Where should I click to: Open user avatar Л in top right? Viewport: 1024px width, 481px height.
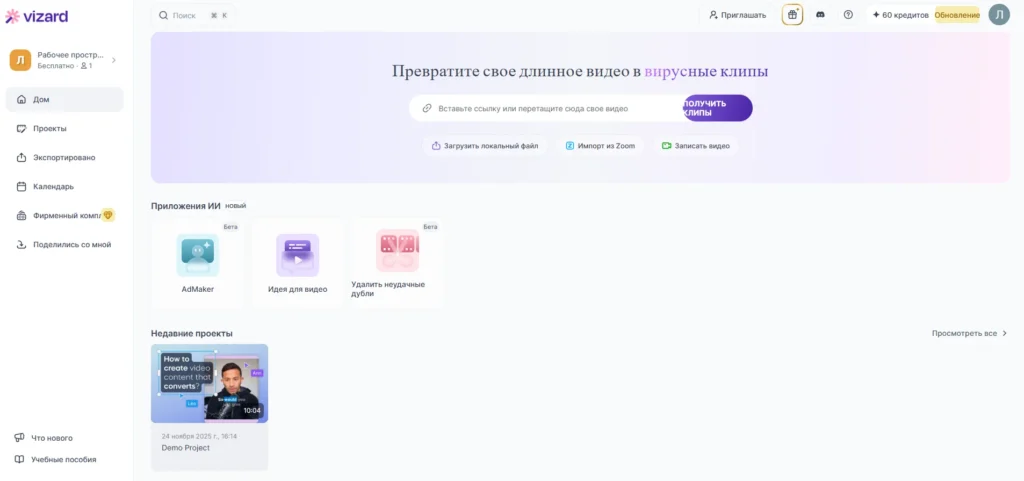click(999, 14)
